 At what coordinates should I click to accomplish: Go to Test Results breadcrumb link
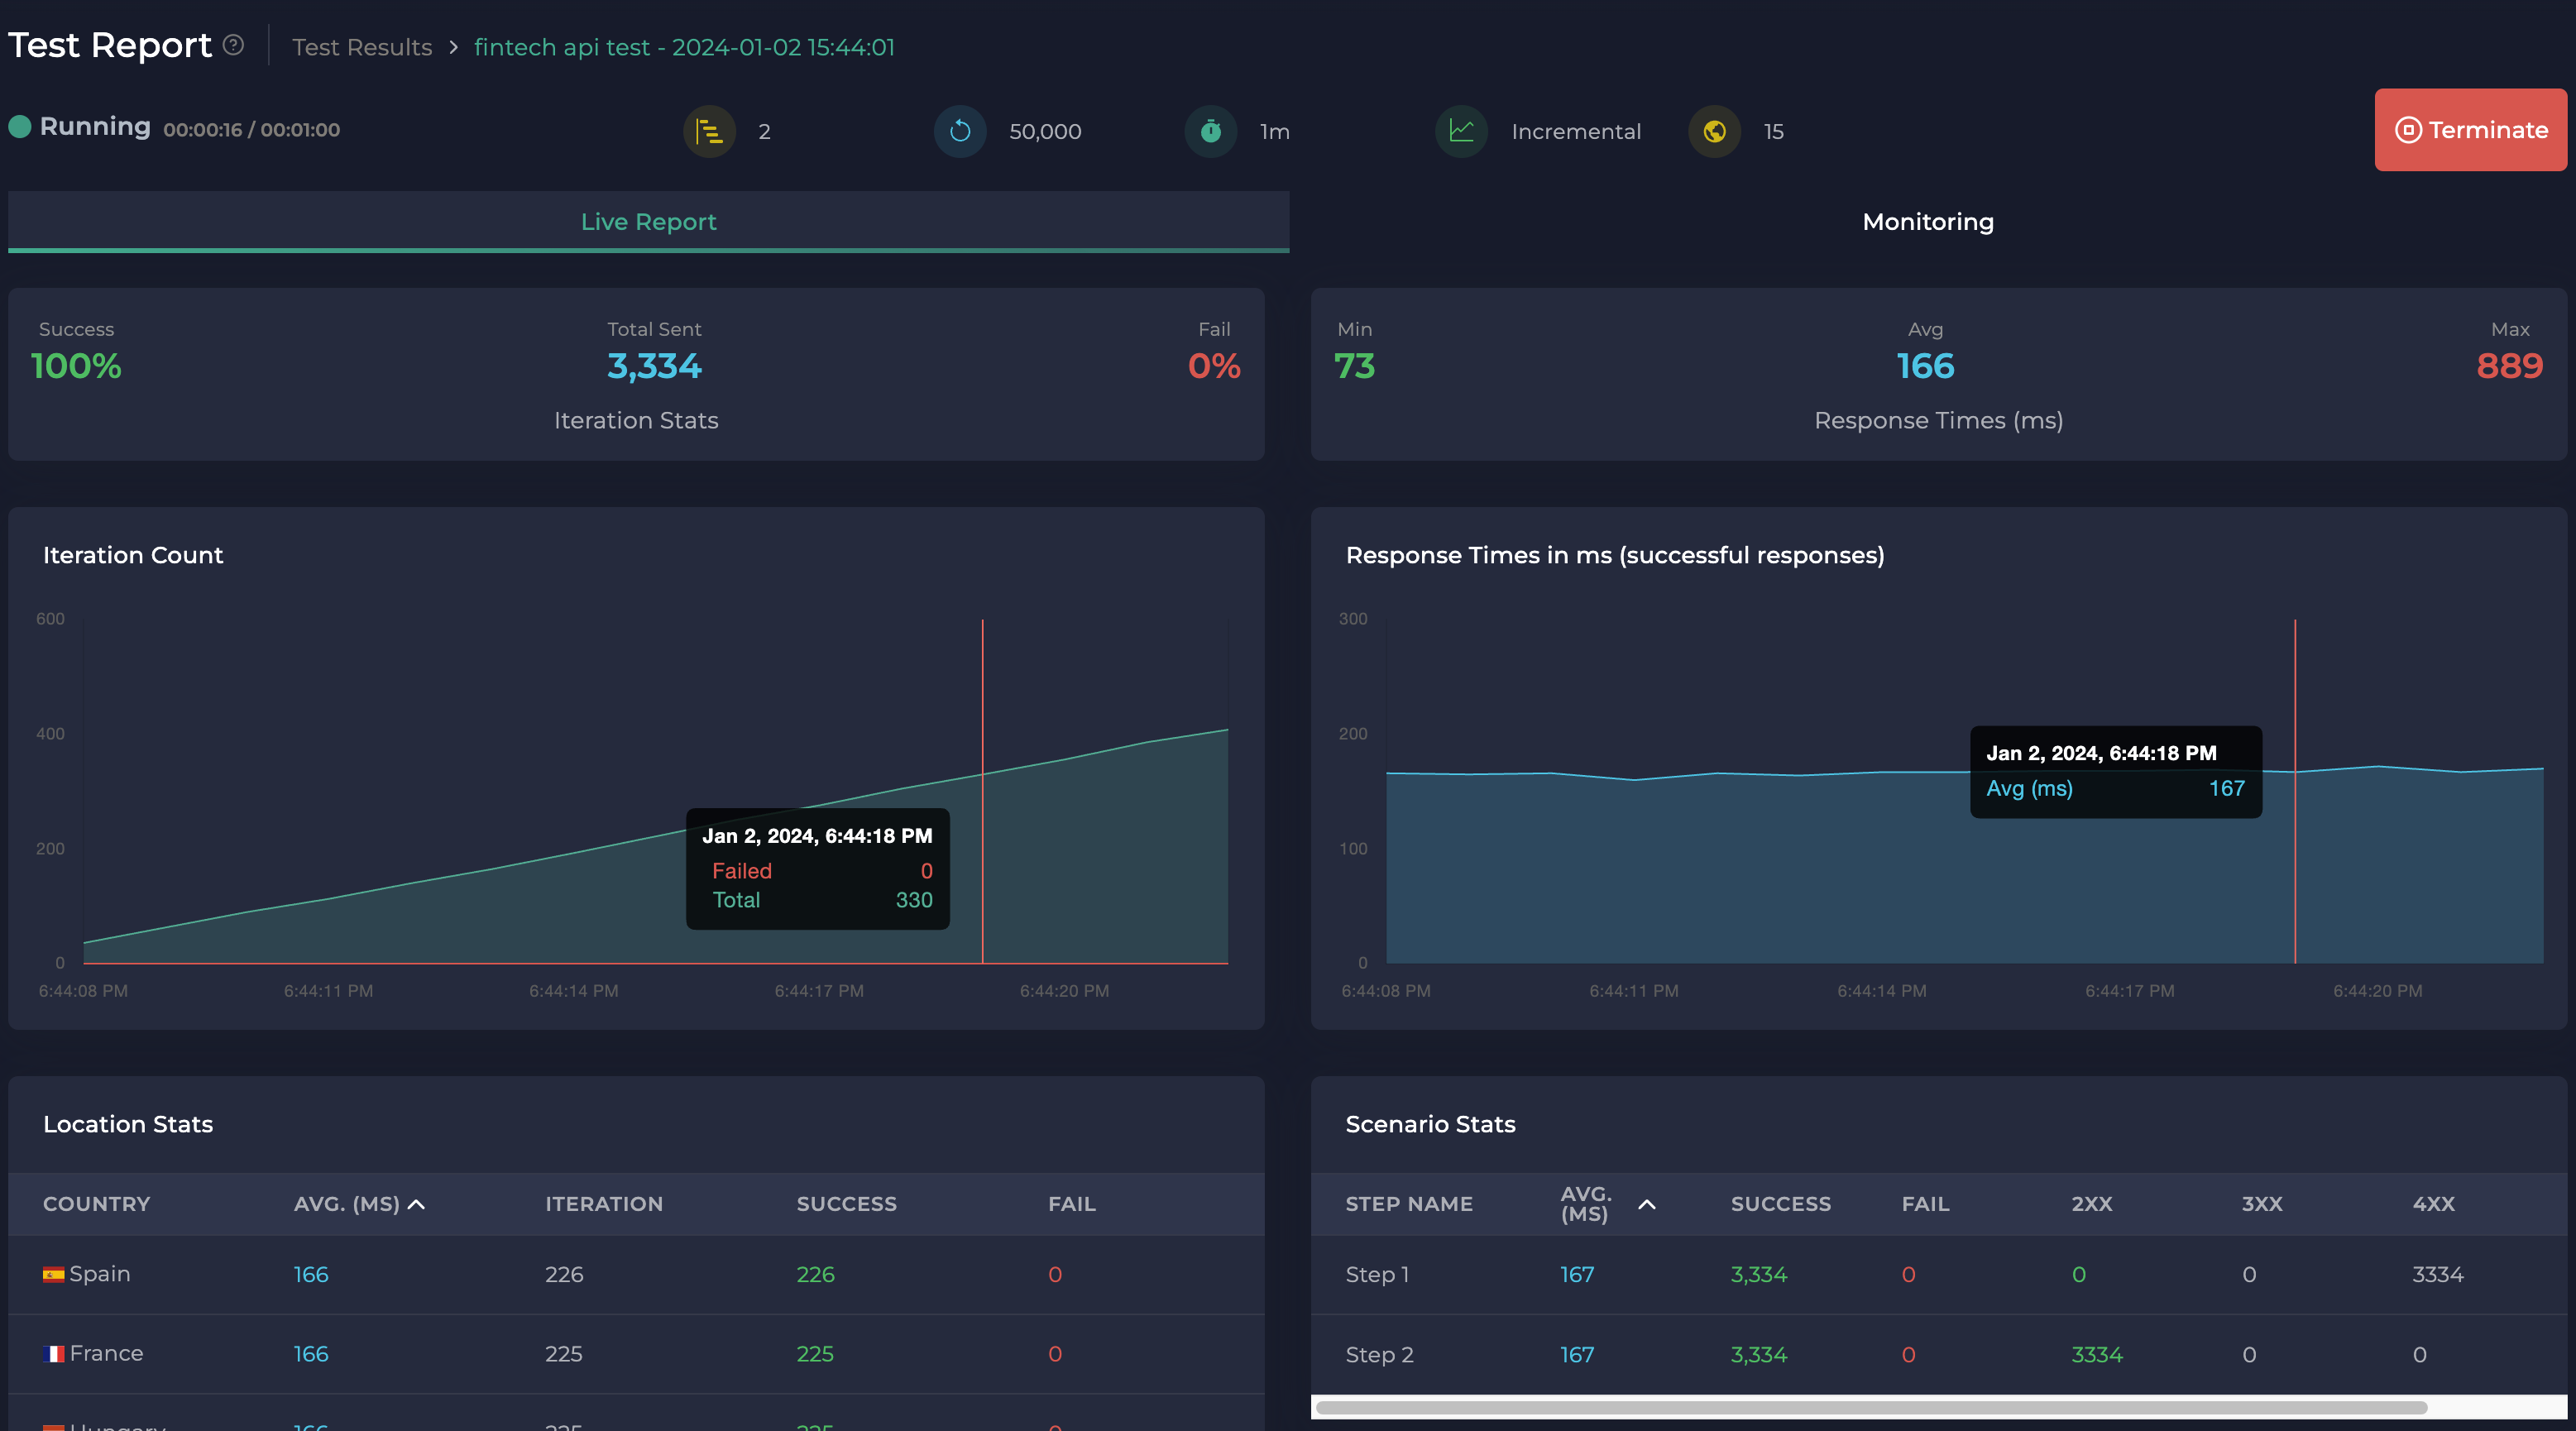click(x=362, y=47)
